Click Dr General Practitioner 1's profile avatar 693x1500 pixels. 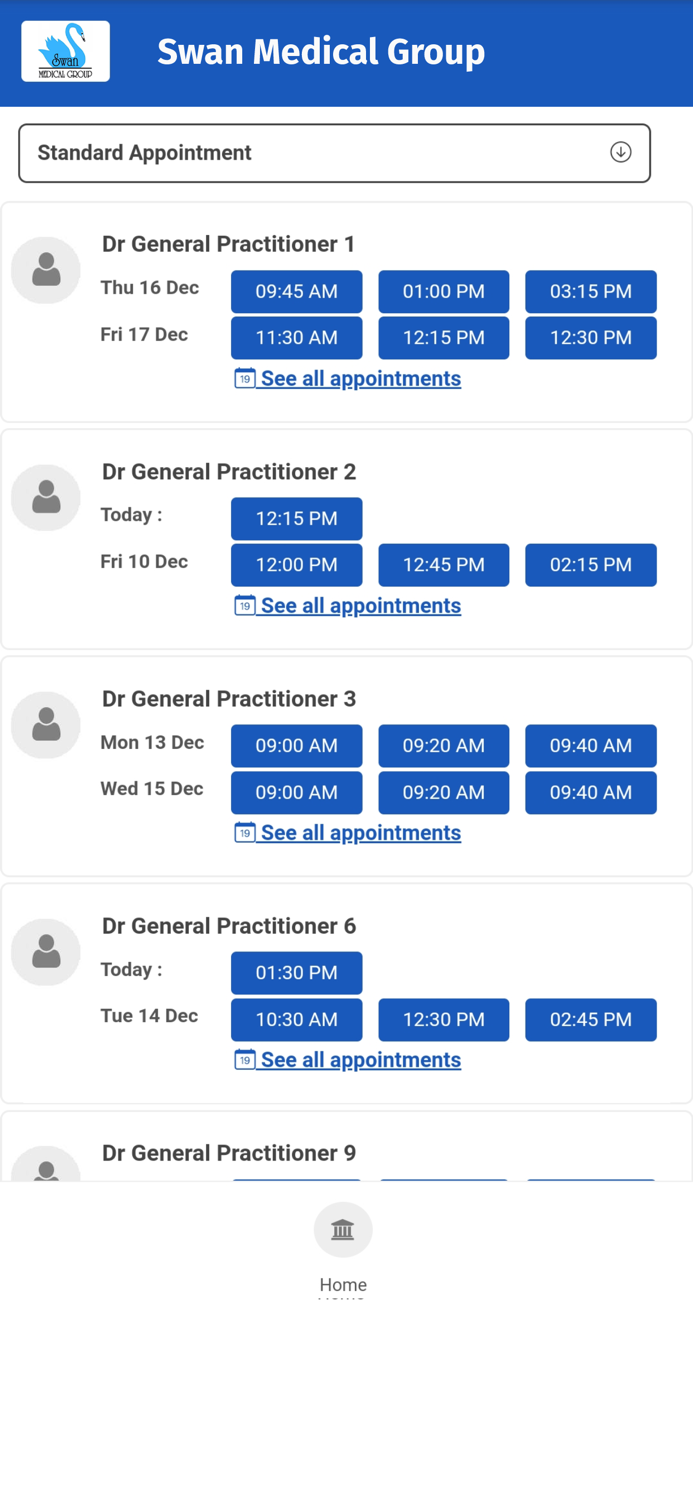45,270
